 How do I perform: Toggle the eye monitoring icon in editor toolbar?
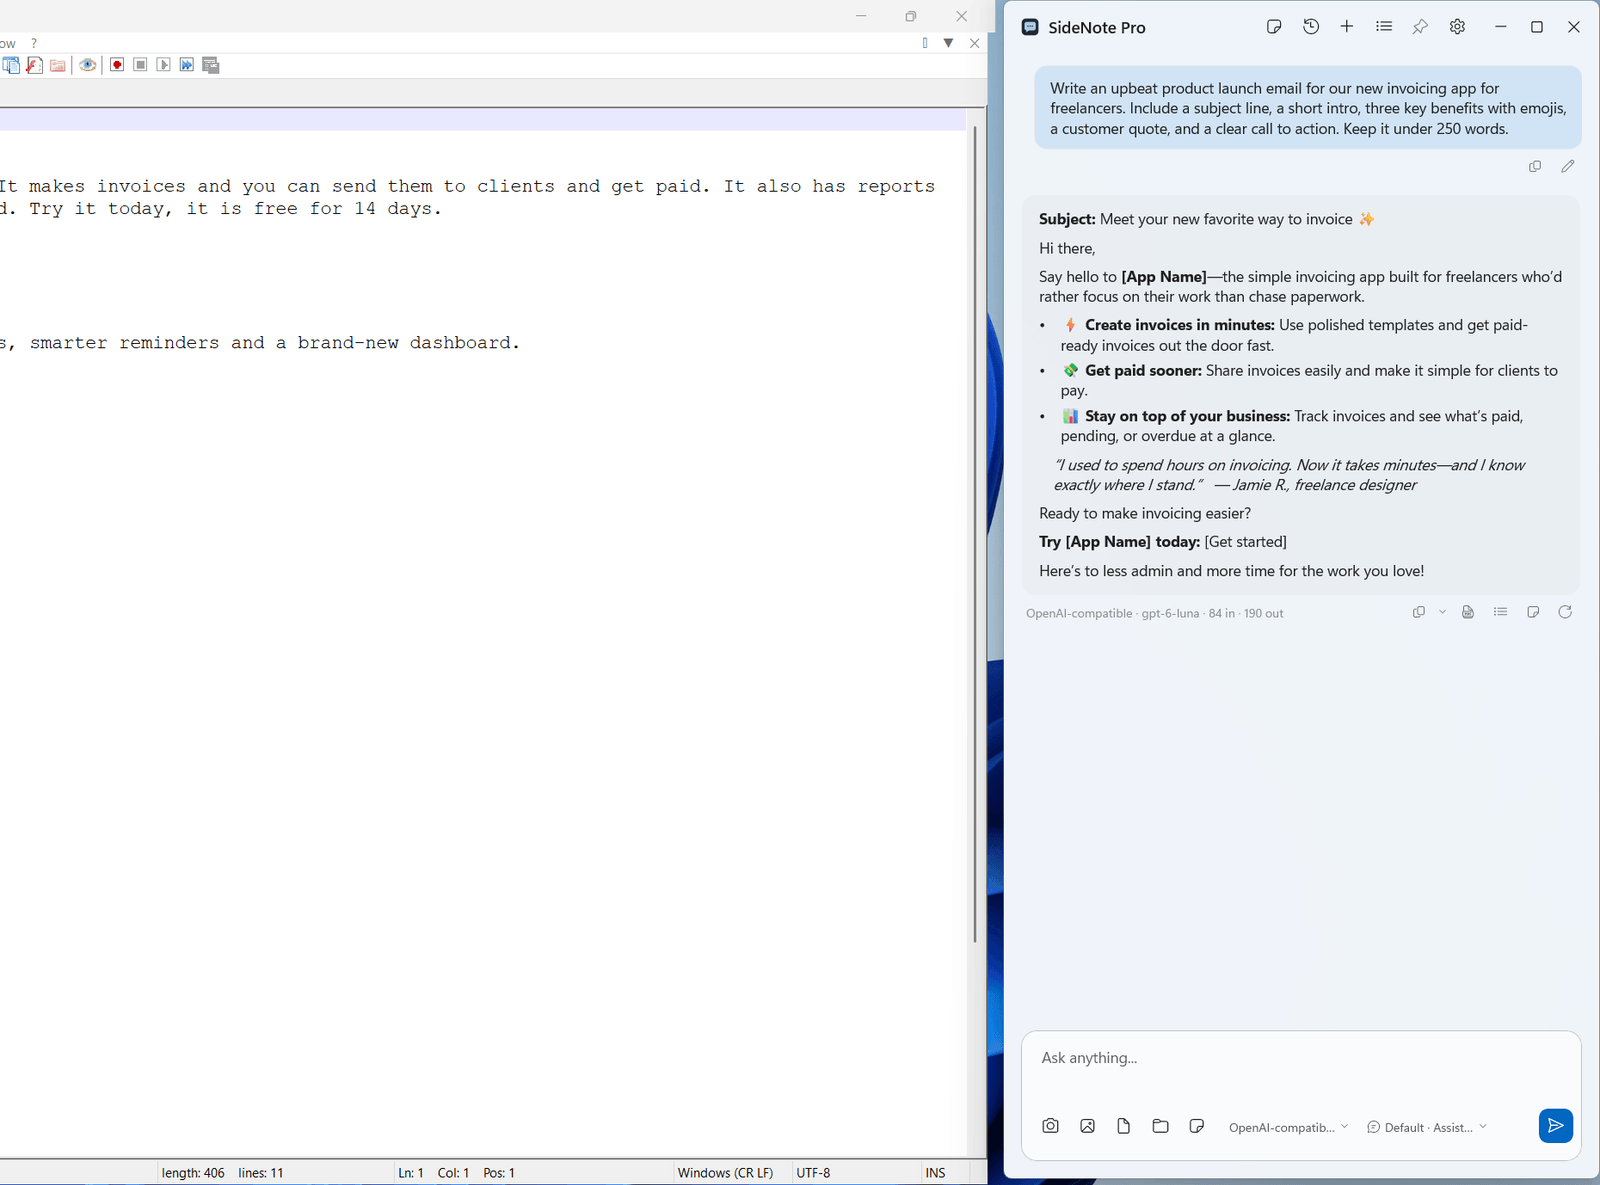click(88, 65)
